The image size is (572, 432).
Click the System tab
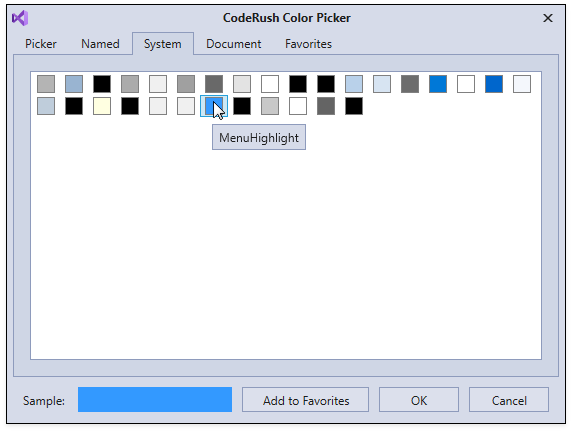click(163, 44)
